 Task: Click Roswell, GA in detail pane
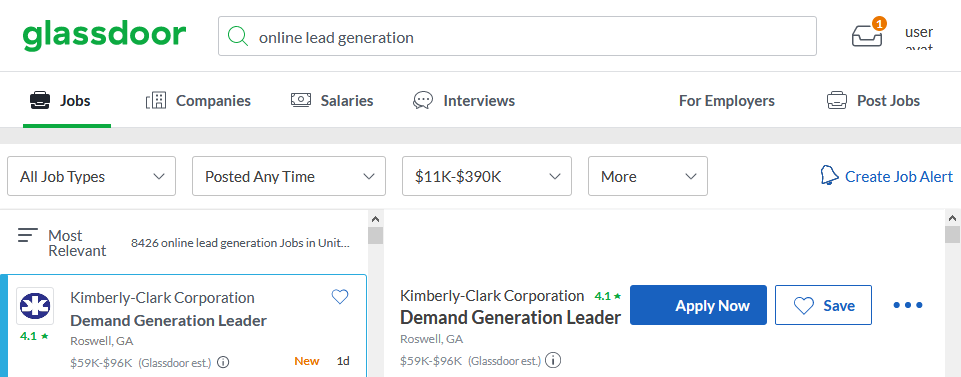pos(431,339)
